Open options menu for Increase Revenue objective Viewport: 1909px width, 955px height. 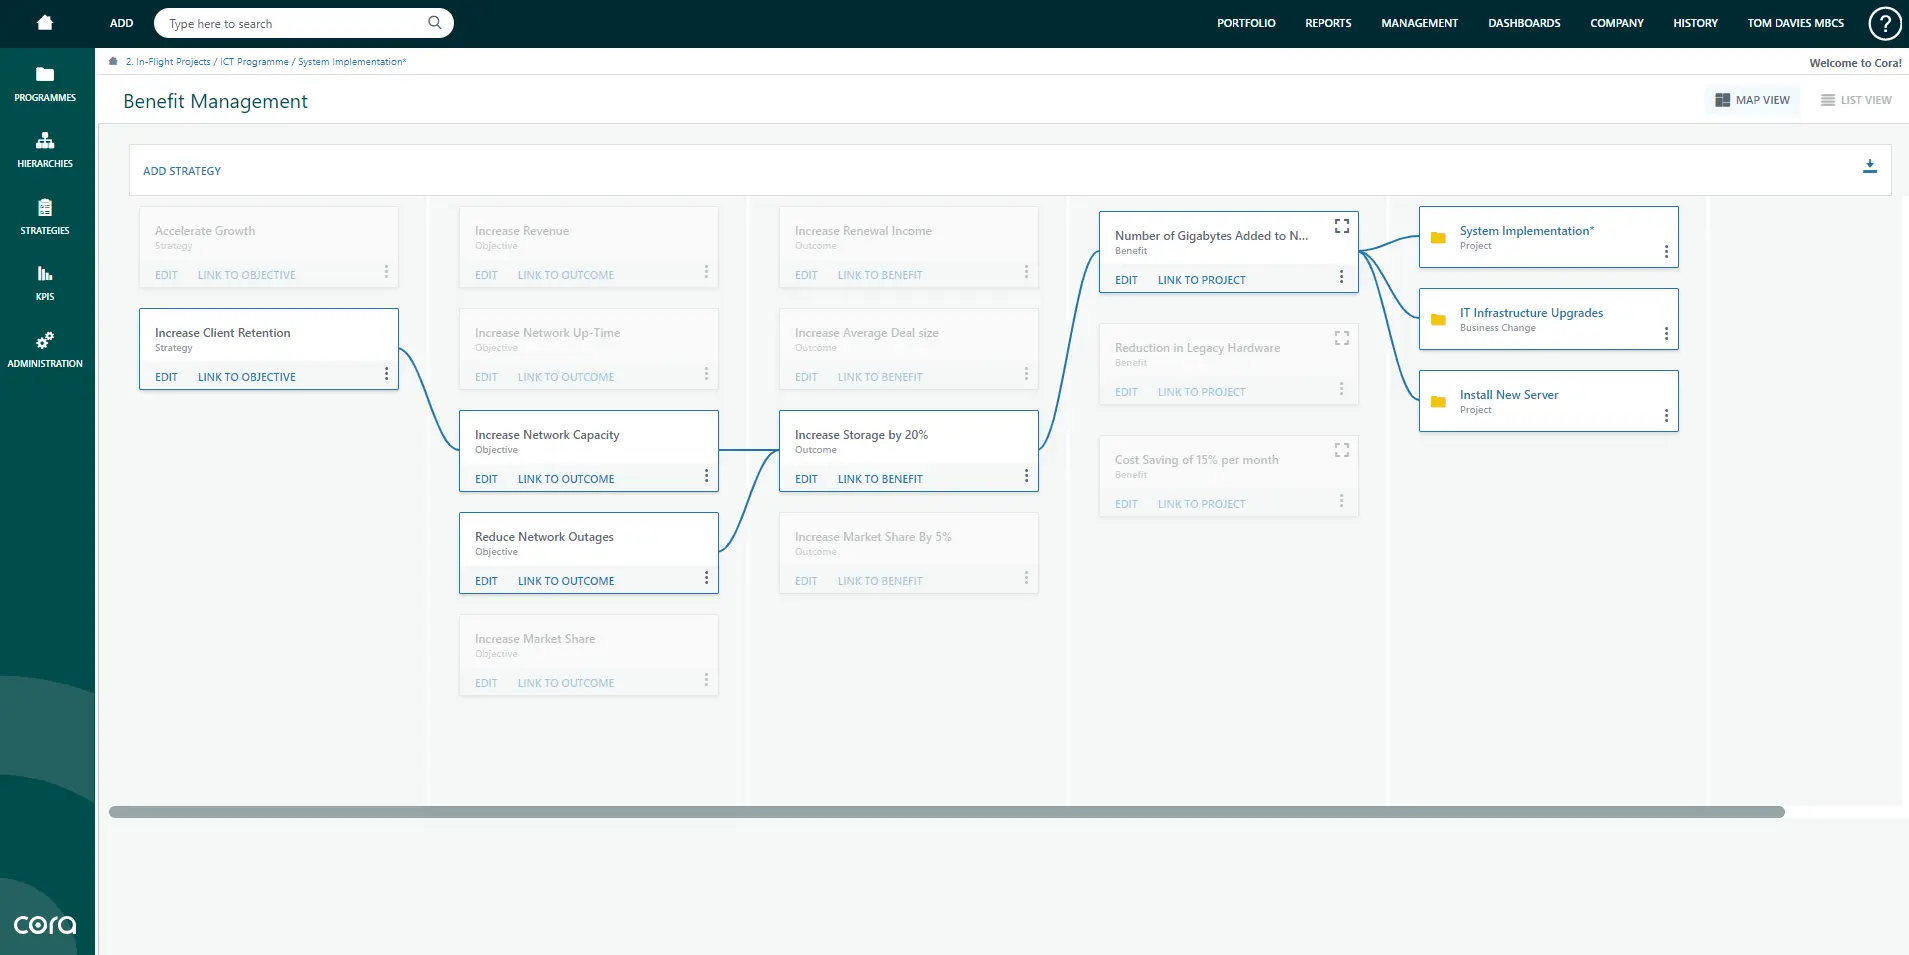click(706, 272)
